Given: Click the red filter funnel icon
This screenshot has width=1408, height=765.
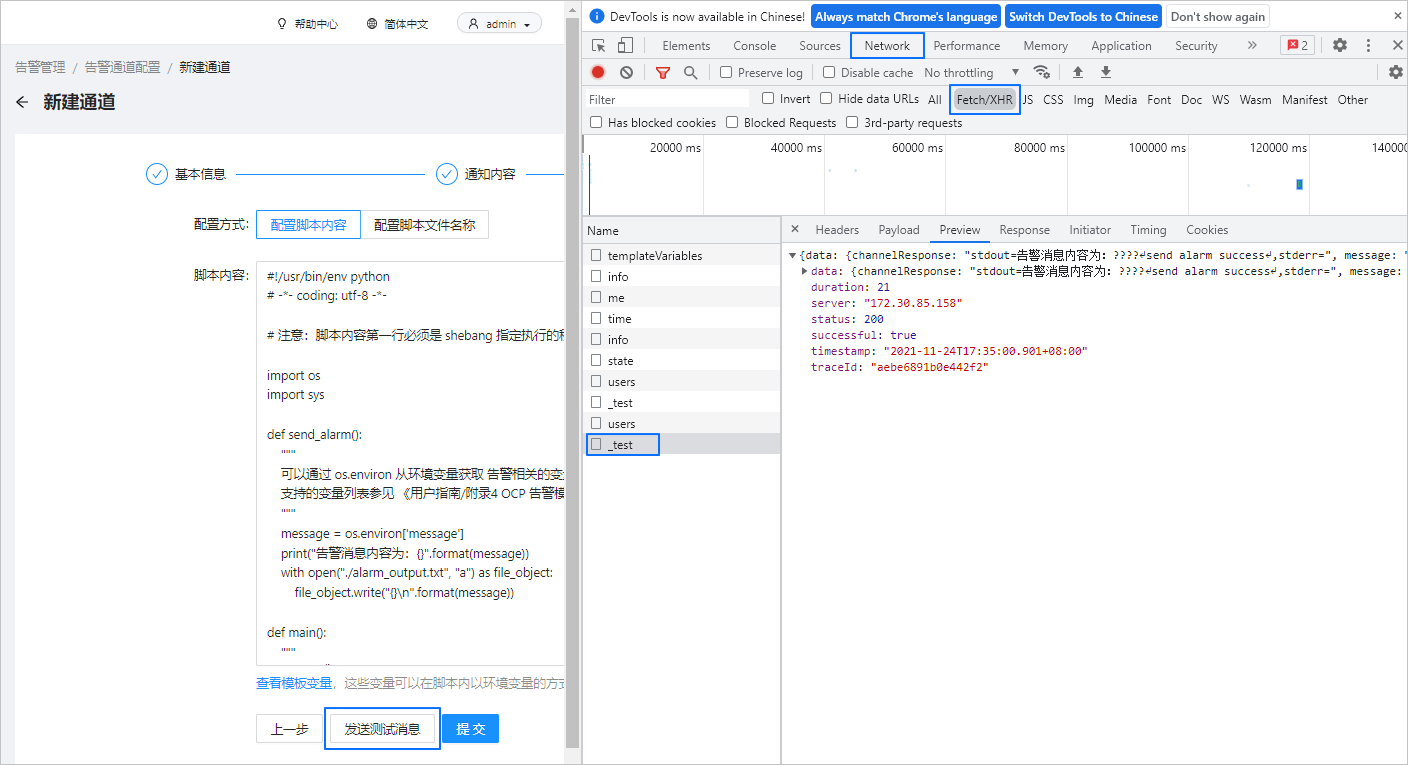Looking at the screenshot, I should 662,72.
